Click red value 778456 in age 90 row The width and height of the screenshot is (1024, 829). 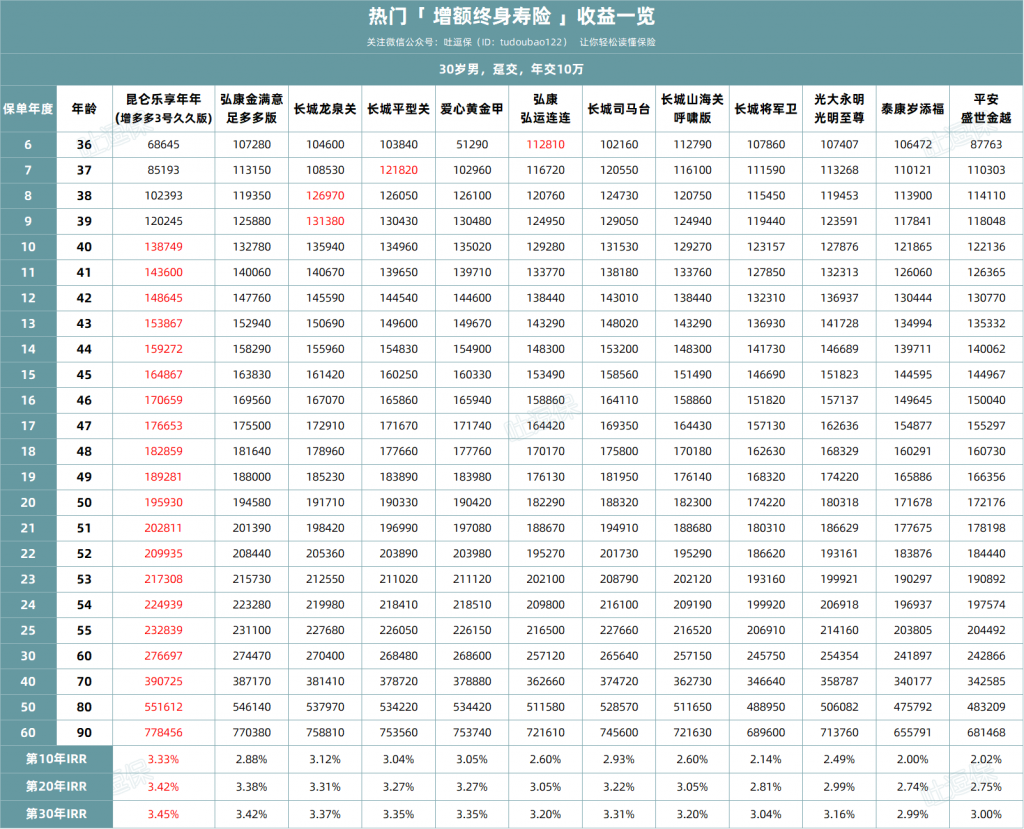pos(163,732)
